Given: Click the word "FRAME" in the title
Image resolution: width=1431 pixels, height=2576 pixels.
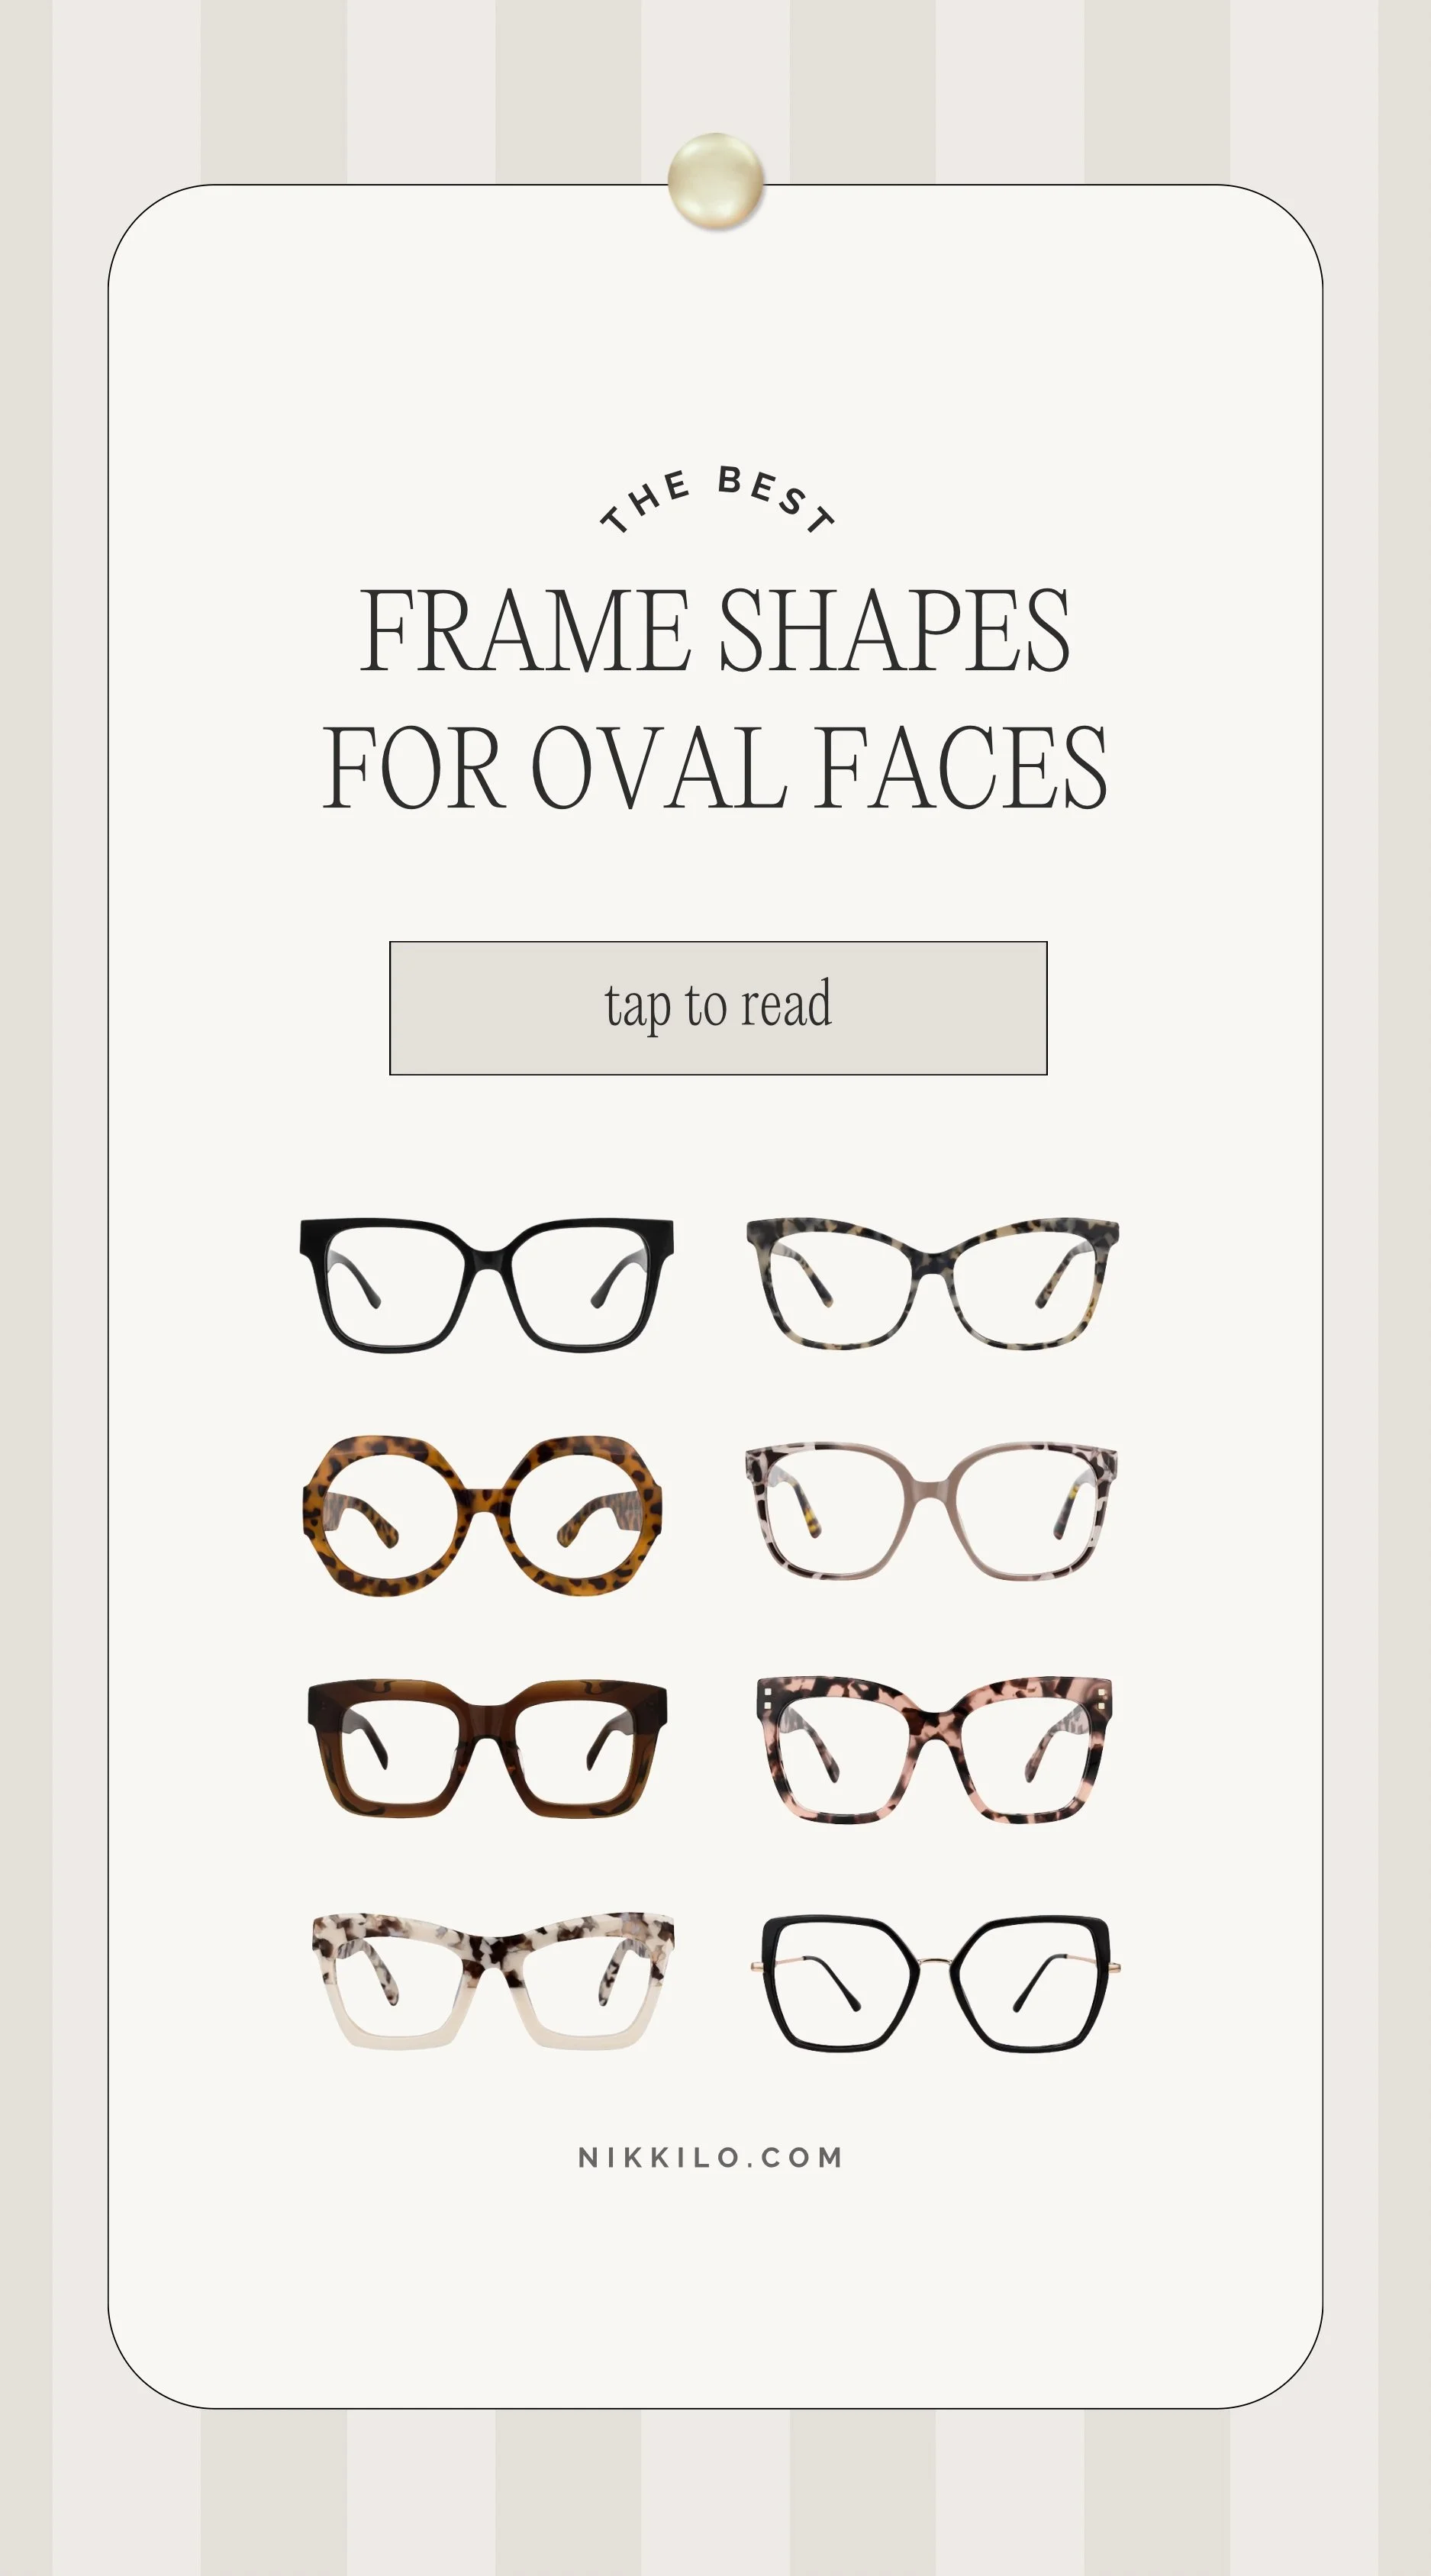Looking at the screenshot, I should point(525,630).
